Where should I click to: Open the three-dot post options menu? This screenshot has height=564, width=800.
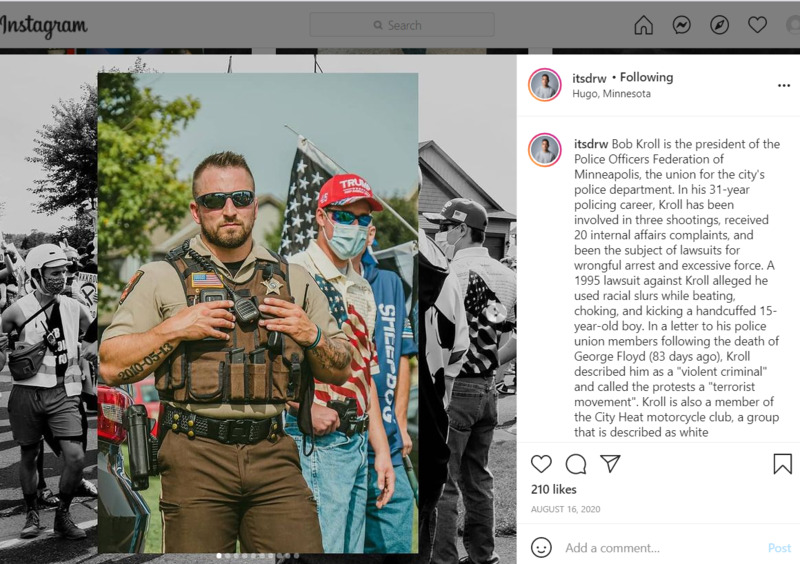click(784, 85)
